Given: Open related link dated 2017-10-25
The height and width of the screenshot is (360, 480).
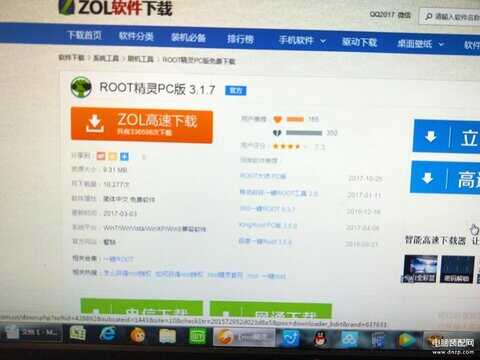Looking at the screenshot, I should pos(263,176).
